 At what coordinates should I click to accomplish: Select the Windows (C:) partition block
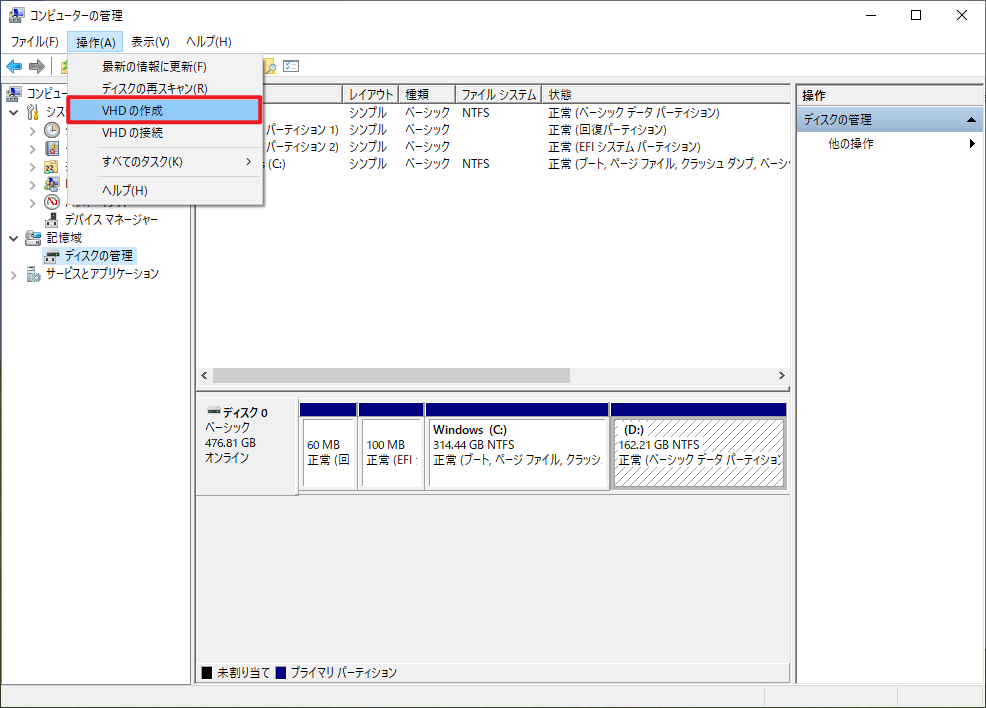tap(517, 452)
